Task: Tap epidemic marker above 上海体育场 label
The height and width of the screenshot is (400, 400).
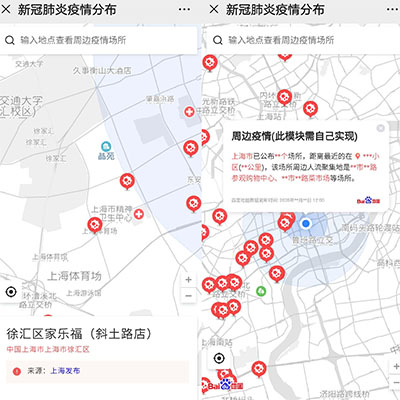Action: (95, 225)
